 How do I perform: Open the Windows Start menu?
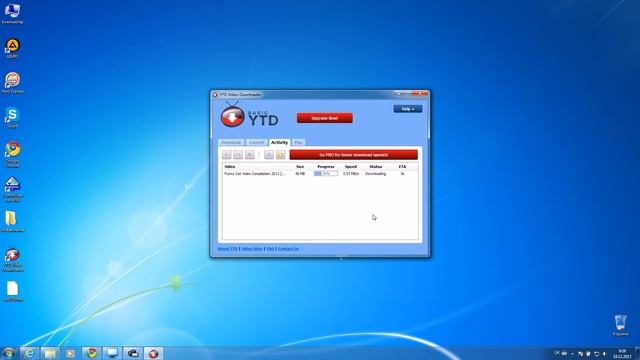coord(9,353)
